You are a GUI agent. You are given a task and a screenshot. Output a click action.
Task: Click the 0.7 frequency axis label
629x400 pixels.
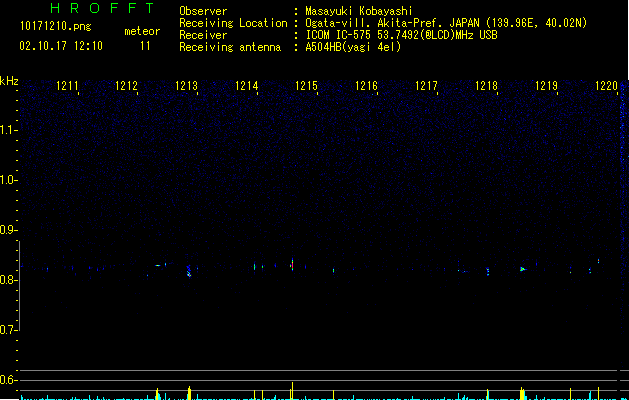8,330
